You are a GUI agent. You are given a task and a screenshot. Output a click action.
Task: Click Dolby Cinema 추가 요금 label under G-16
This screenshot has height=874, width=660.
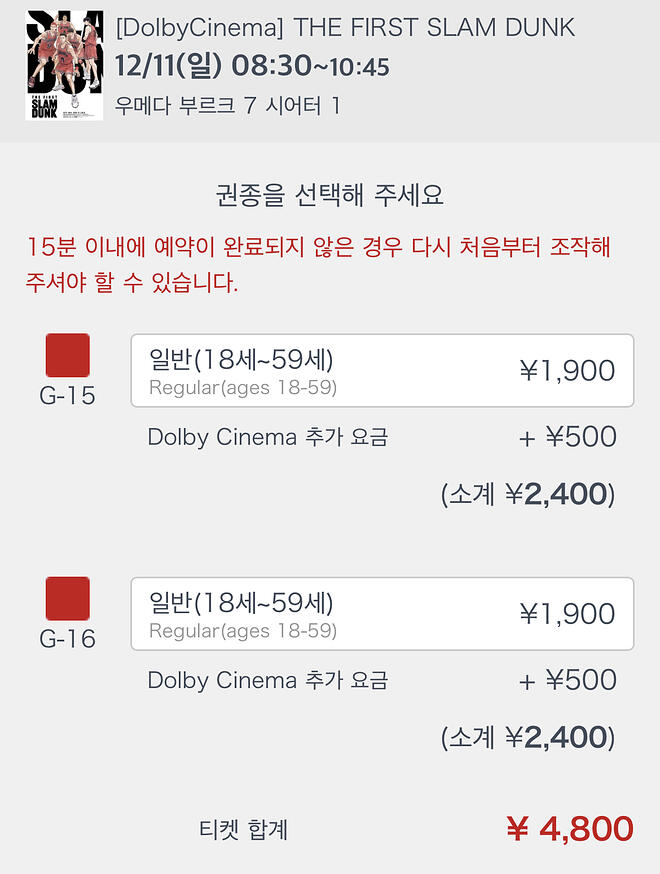(x=268, y=681)
